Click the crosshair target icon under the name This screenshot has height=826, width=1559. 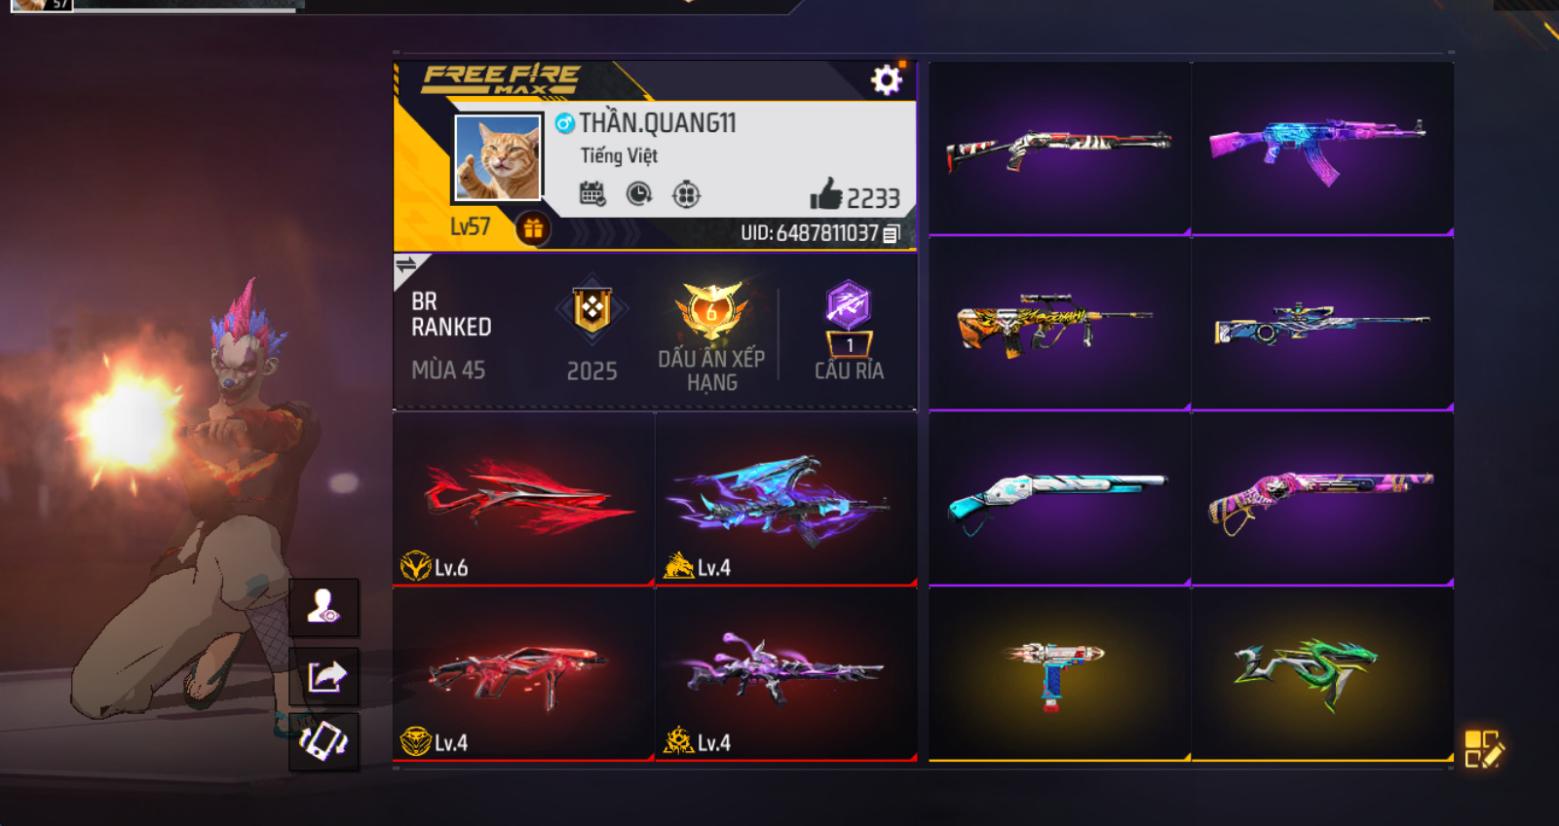click(686, 194)
